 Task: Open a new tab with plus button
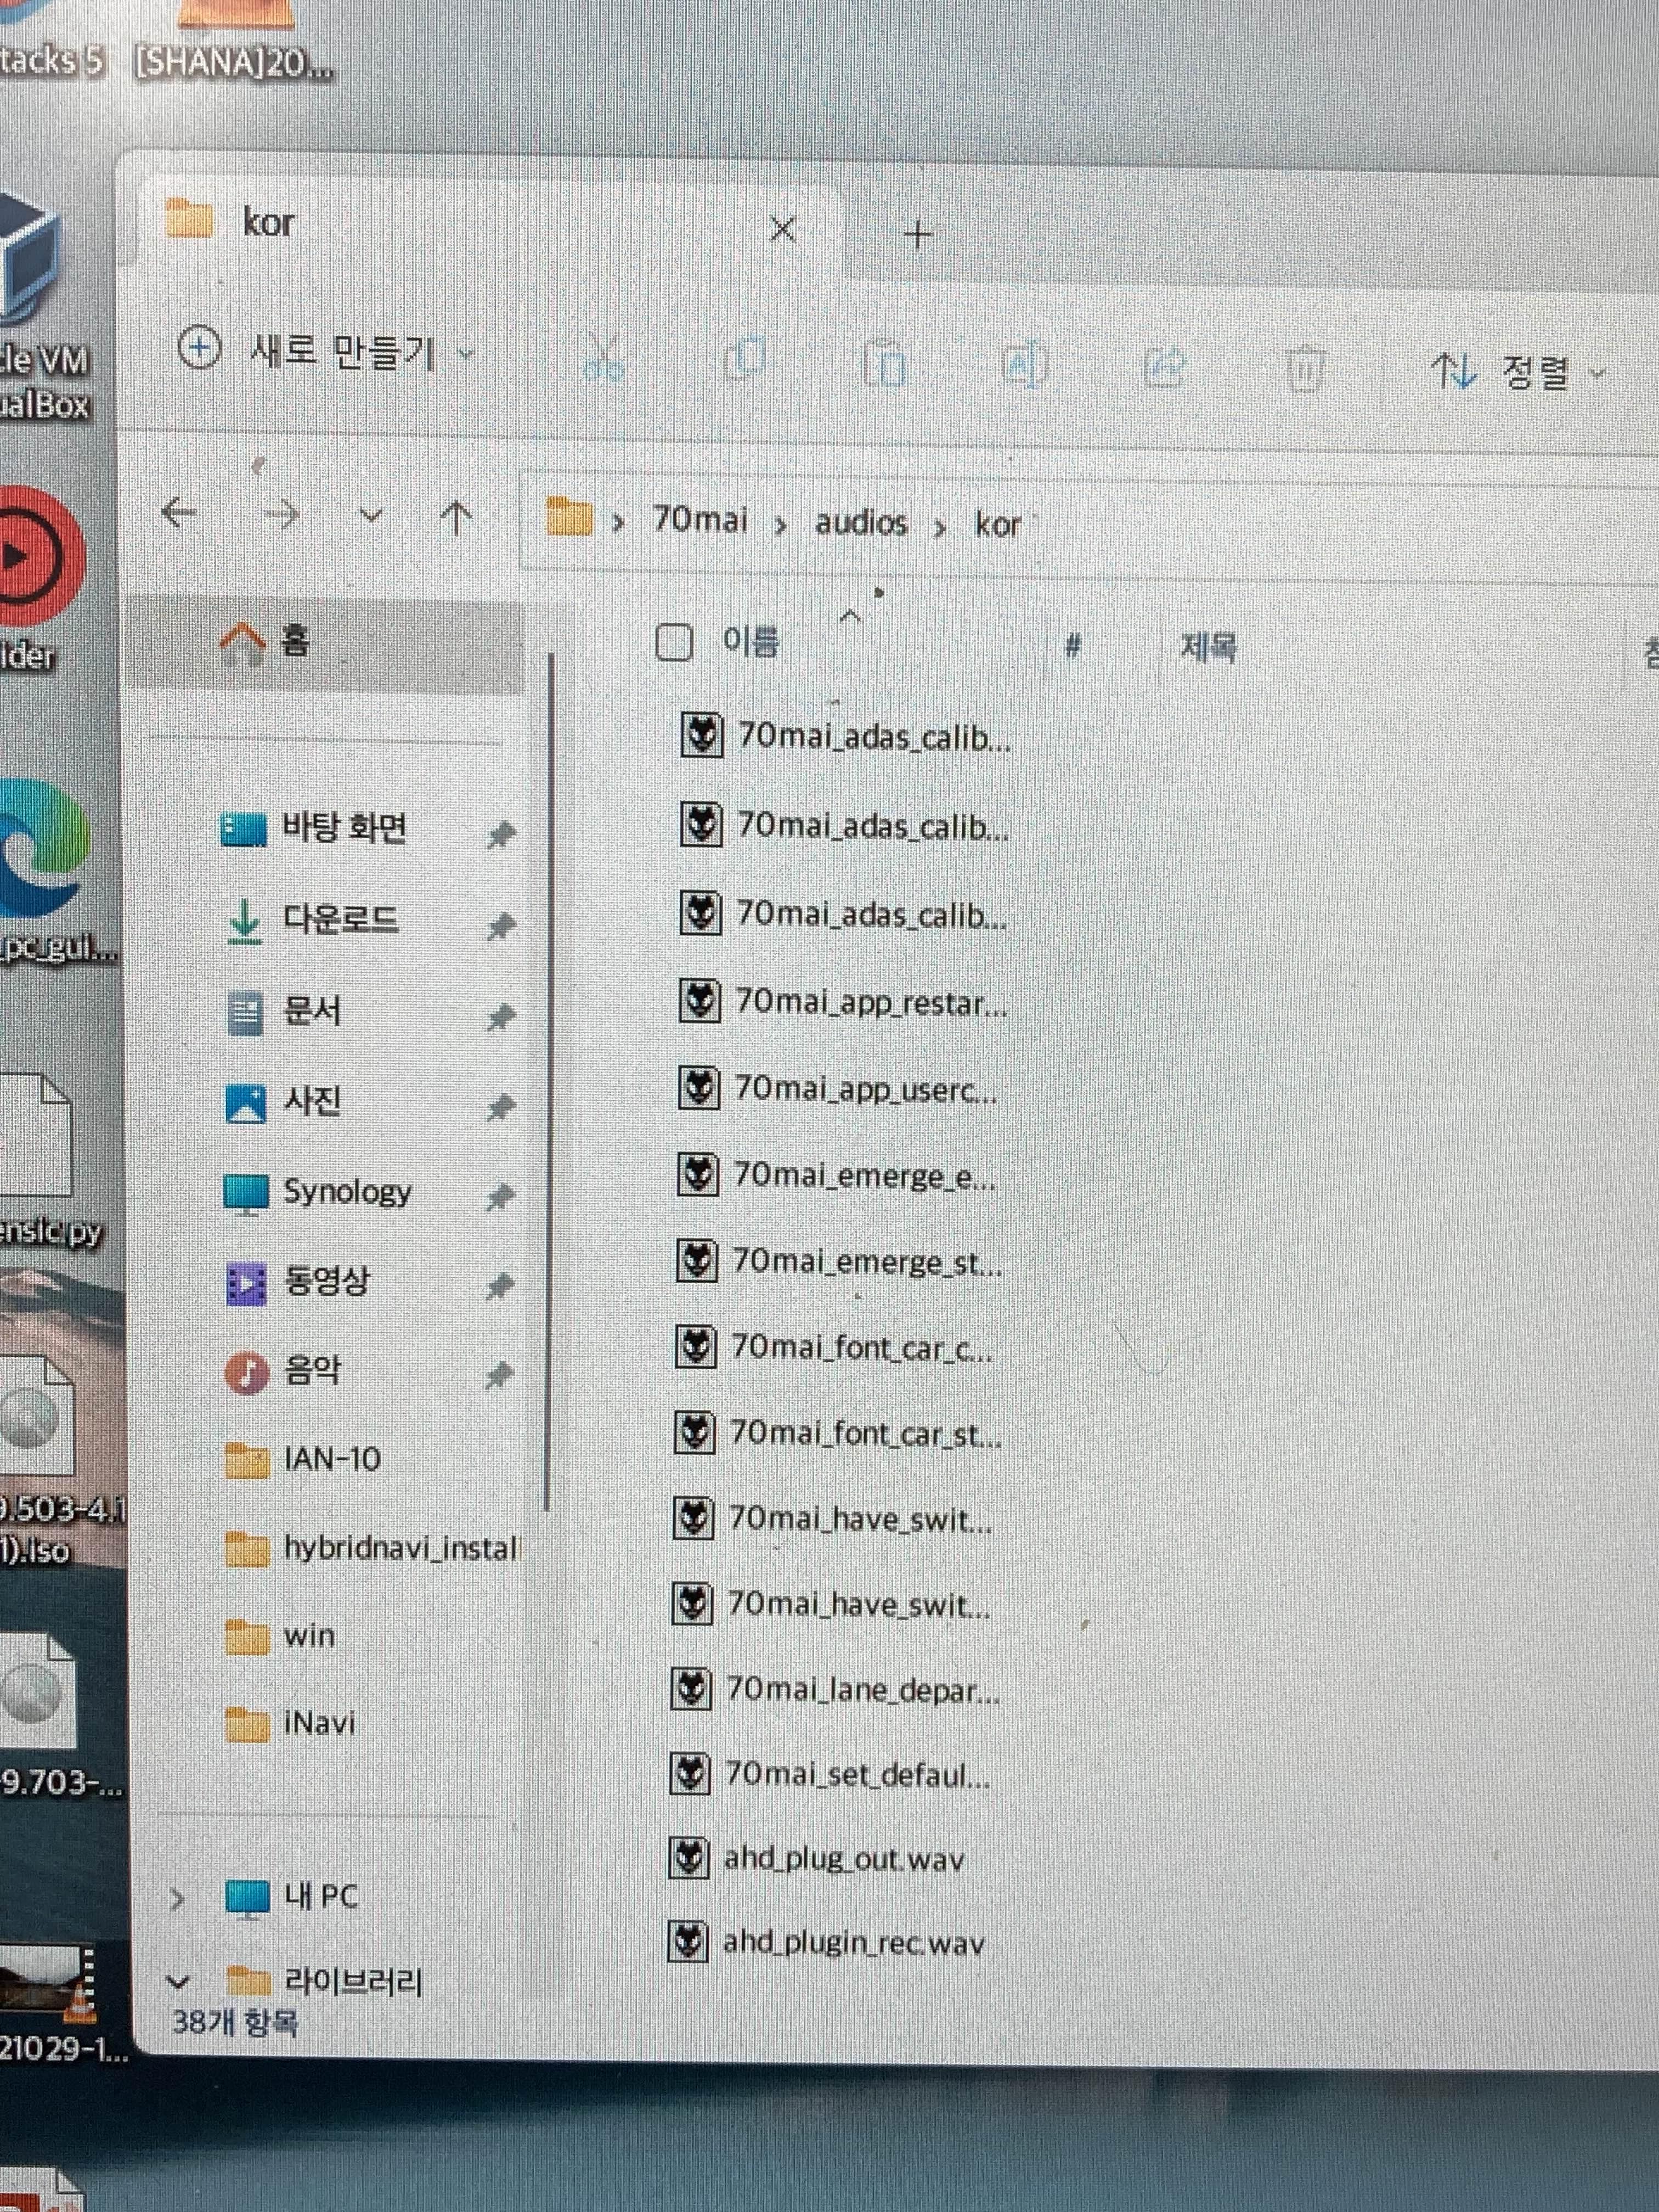click(917, 236)
